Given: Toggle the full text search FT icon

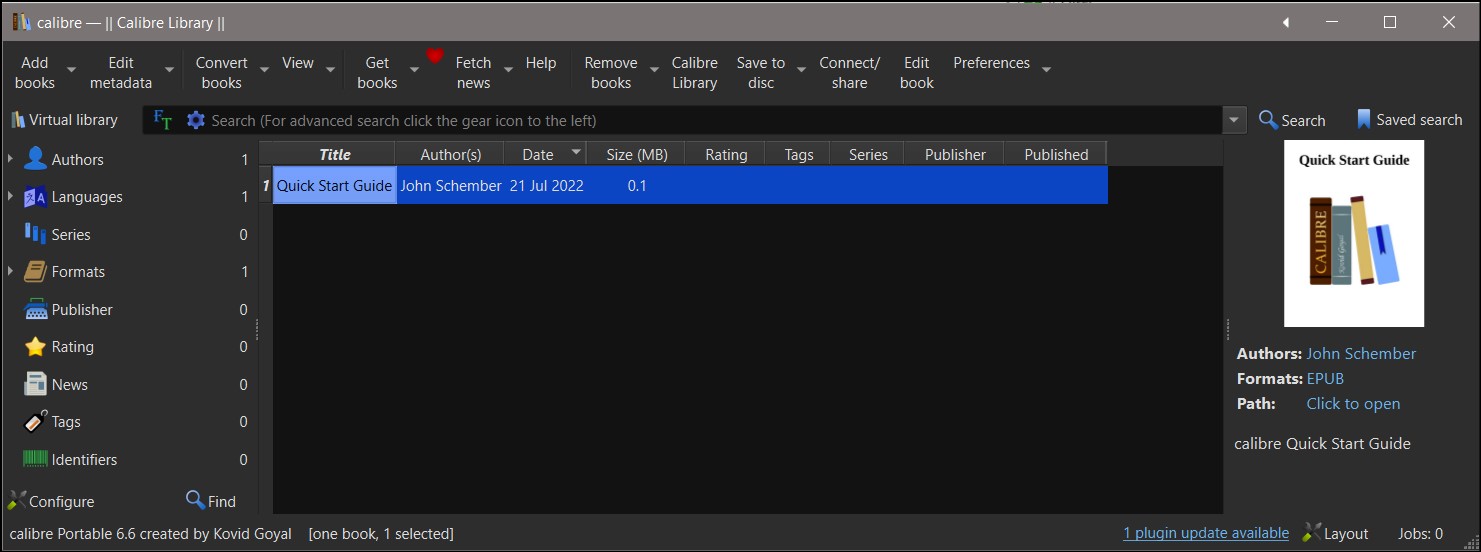Looking at the screenshot, I should click(162, 120).
